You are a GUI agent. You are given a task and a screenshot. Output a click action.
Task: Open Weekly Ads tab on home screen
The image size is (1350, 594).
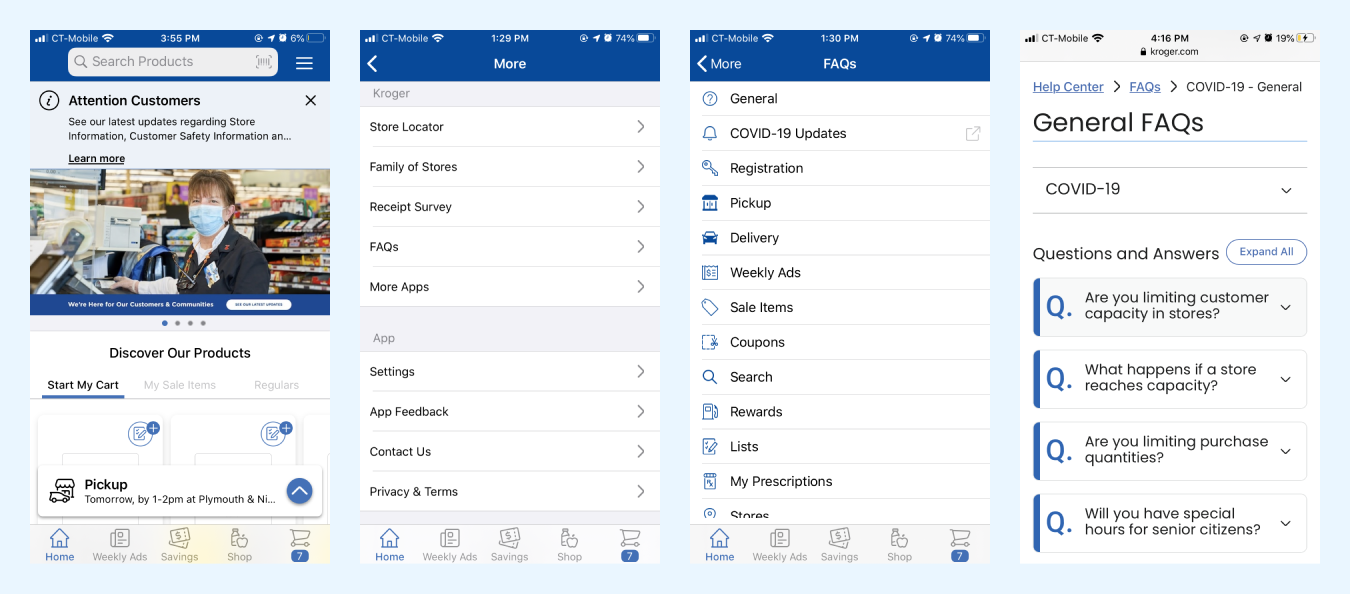tap(120, 545)
